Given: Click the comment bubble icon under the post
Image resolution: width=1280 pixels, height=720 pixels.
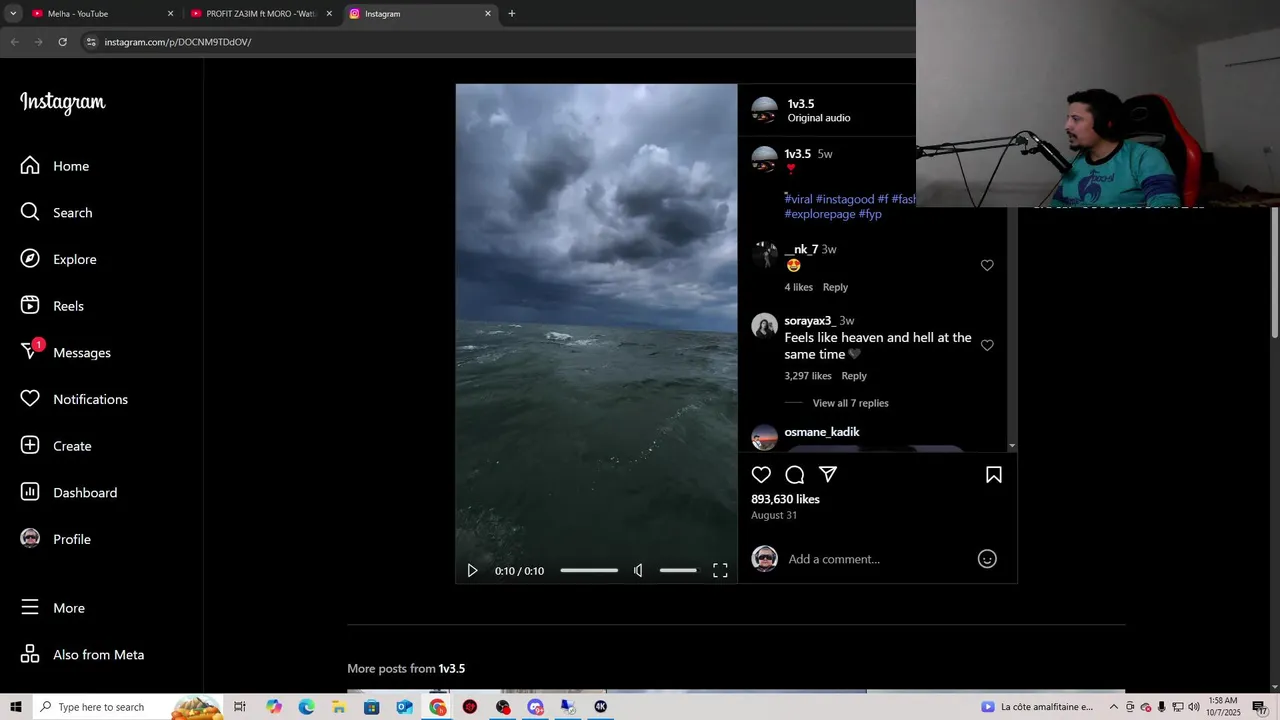Looking at the screenshot, I should 795,475.
